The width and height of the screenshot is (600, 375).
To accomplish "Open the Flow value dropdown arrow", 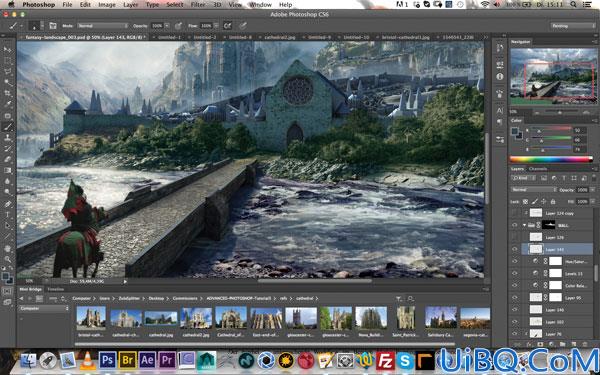I will [x=215, y=26].
